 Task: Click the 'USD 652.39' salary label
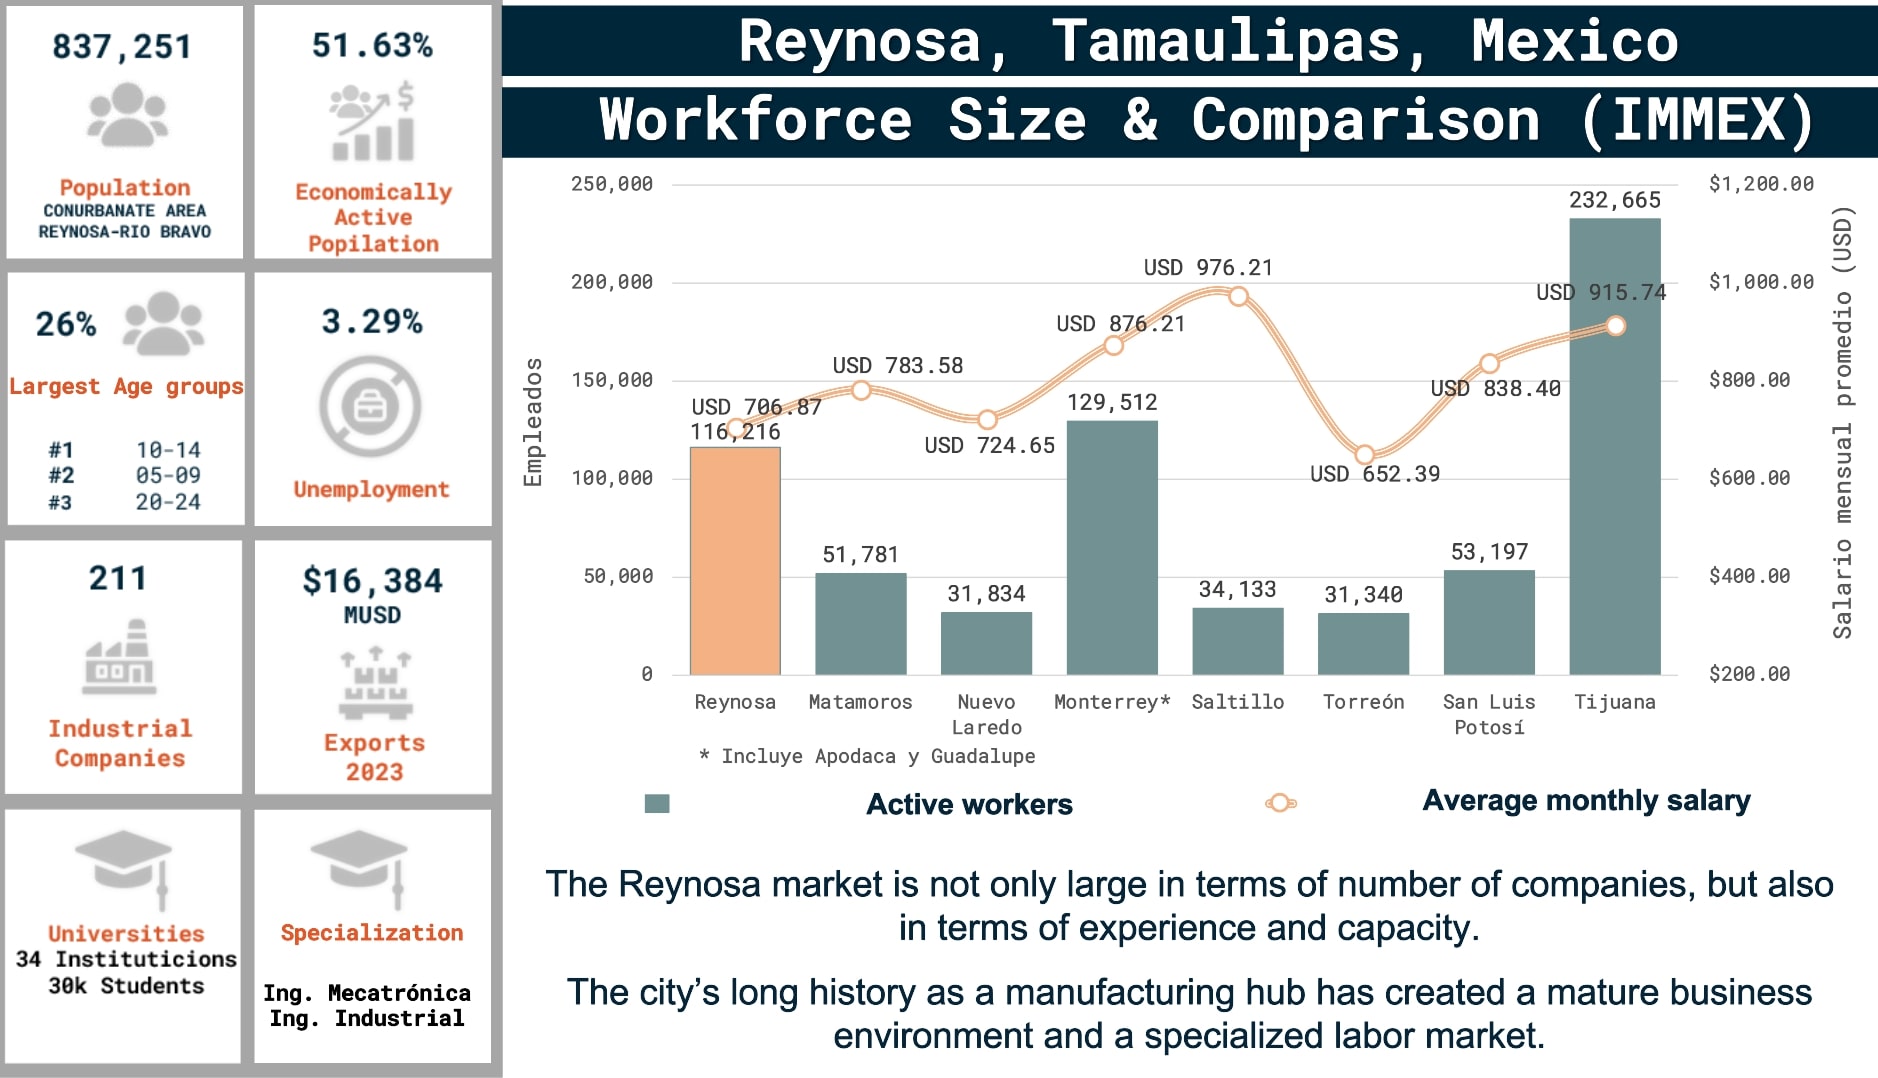(x=1375, y=474)
